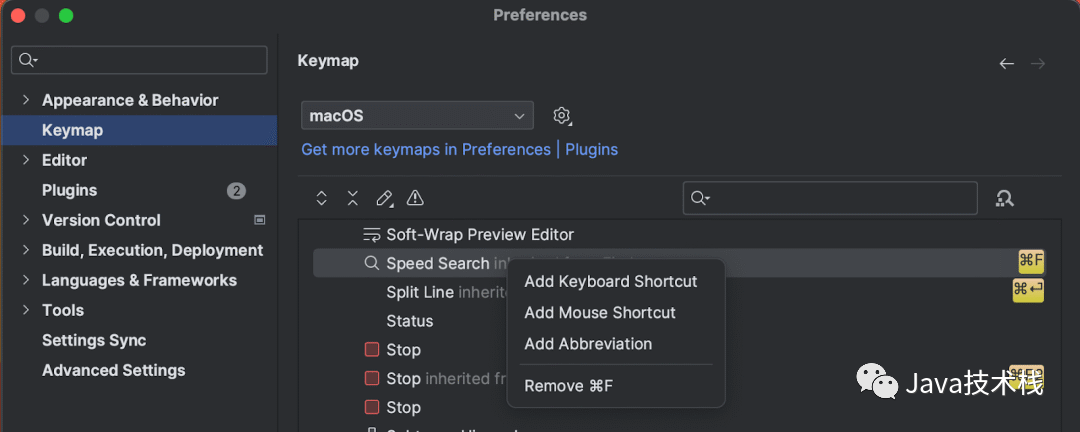Screen dimensions: 1080x432
Task: Select the Split Line action row
Action: point(678,292)
